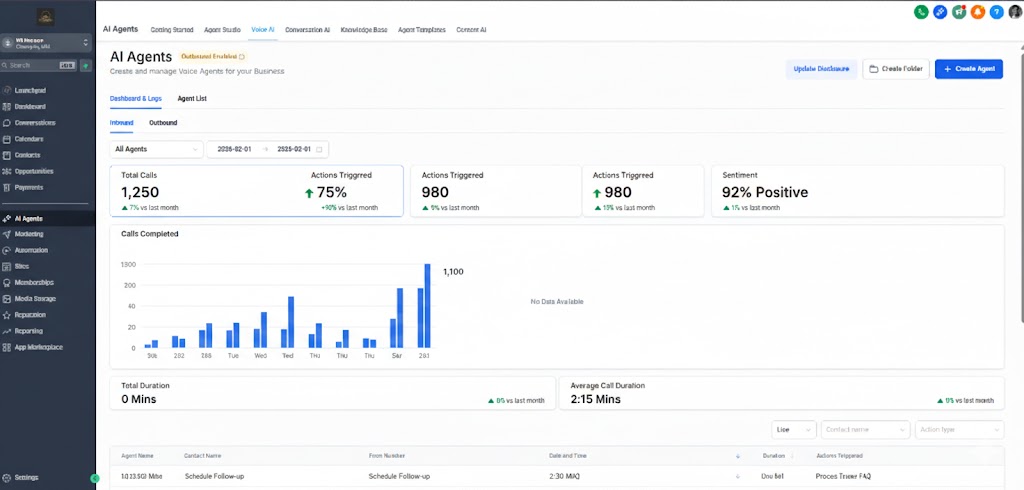Click the sidebar Search field

(35, 65)
